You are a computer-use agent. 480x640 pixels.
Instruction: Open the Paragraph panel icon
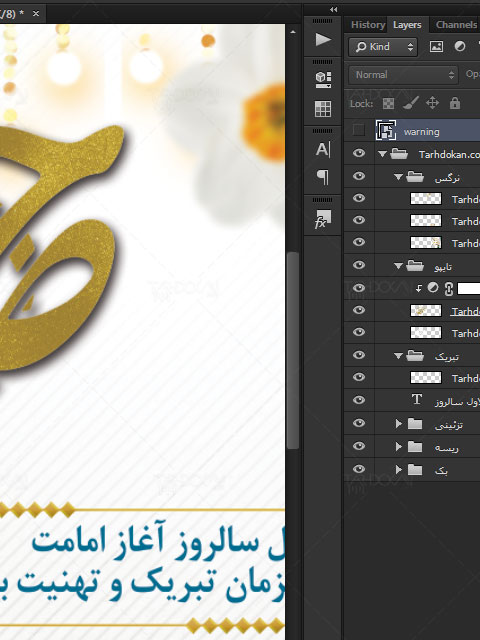323,177
